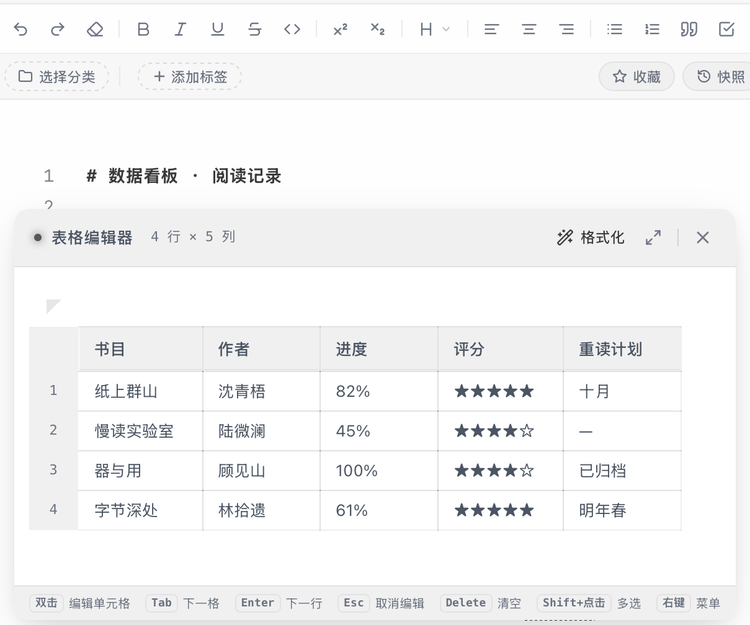The height and width of the screenshot is (625, 750).
Task: Click the 纸上群山 cell
Action: point(140,391)
